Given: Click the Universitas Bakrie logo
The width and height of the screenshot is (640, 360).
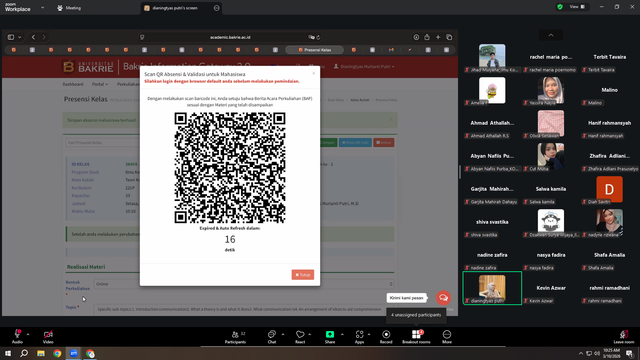Looking at the screenshot, I should click(x=88, y=67).
